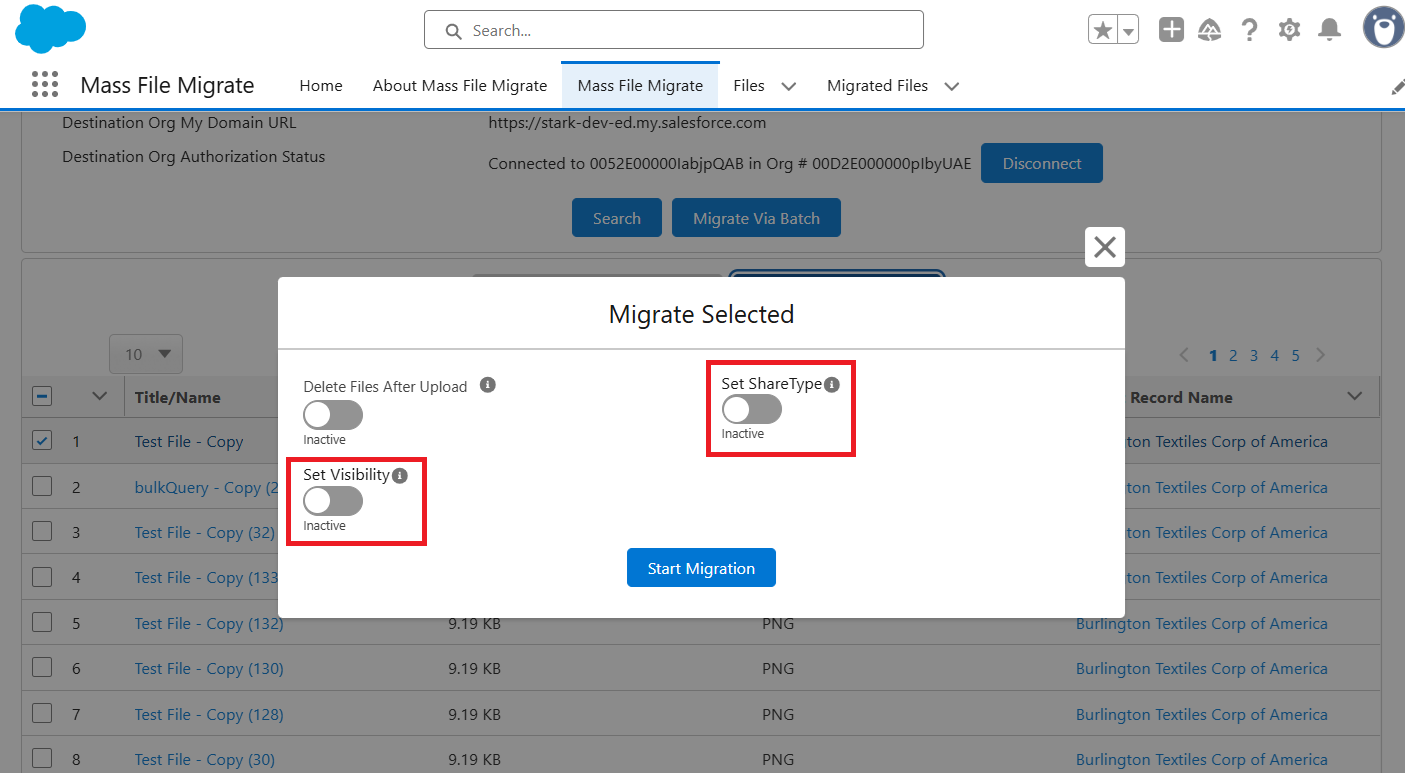Show info tooltip for Delete Files After Upload
Viewport: 1405px width, 773px height.
click(x=488, y=385)
